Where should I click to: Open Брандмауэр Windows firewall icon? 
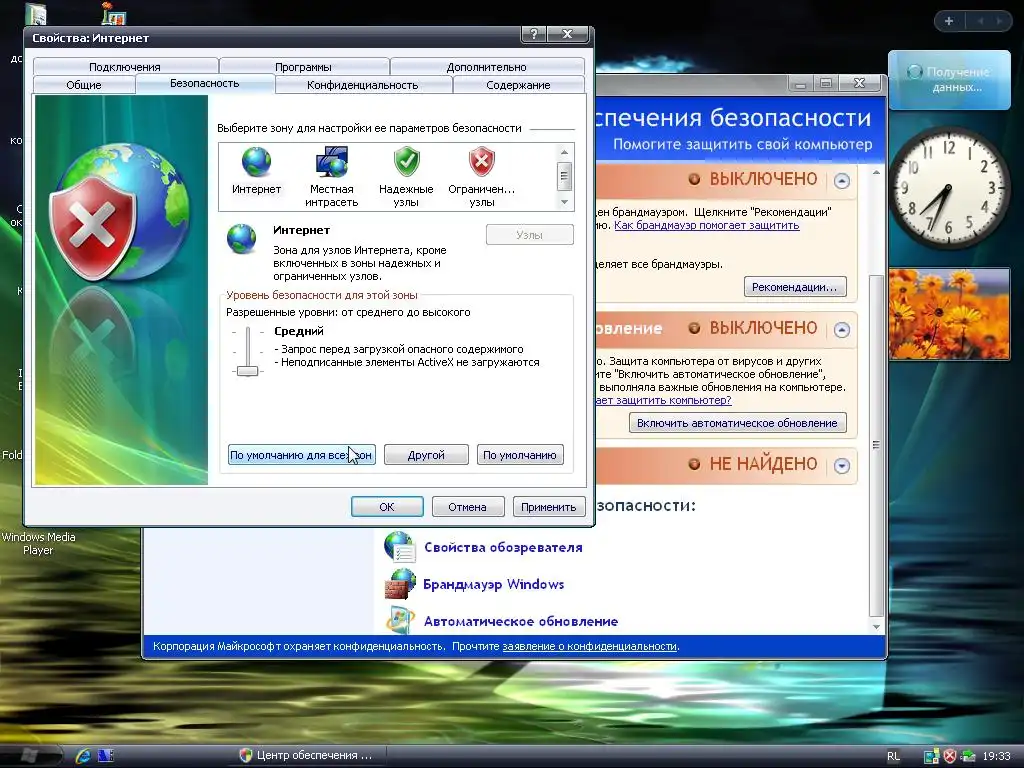(x=400, y=584)
